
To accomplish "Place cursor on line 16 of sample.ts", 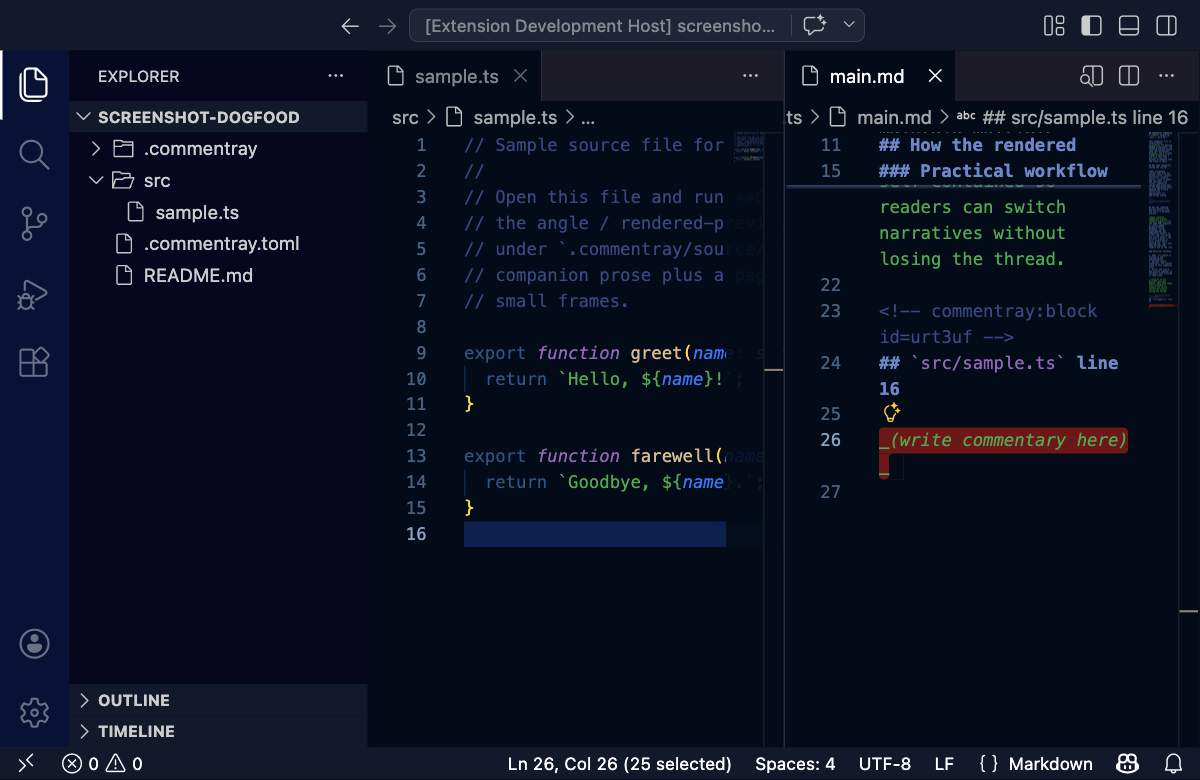I will pyautogui.click(x=594, y=534).
